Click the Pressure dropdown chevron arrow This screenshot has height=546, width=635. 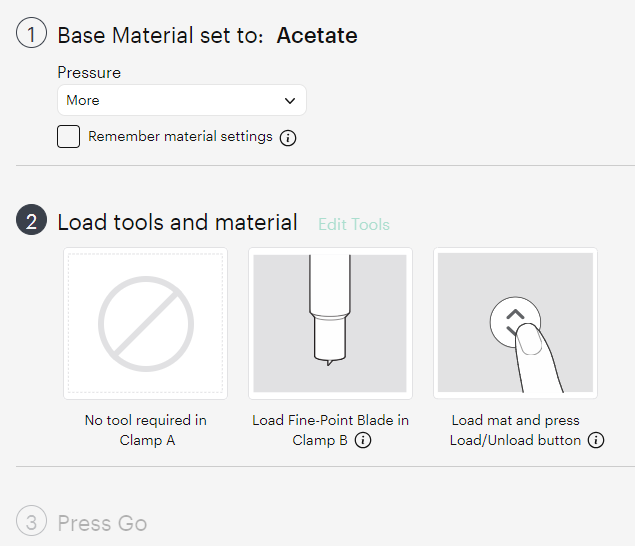(x=290, y=100)
